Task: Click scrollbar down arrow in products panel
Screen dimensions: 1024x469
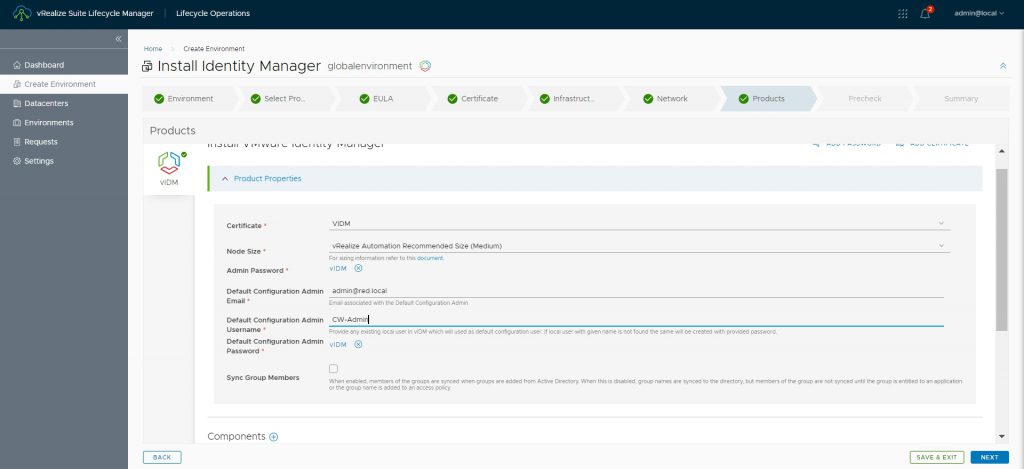Action: click(x=1002, y=436)
